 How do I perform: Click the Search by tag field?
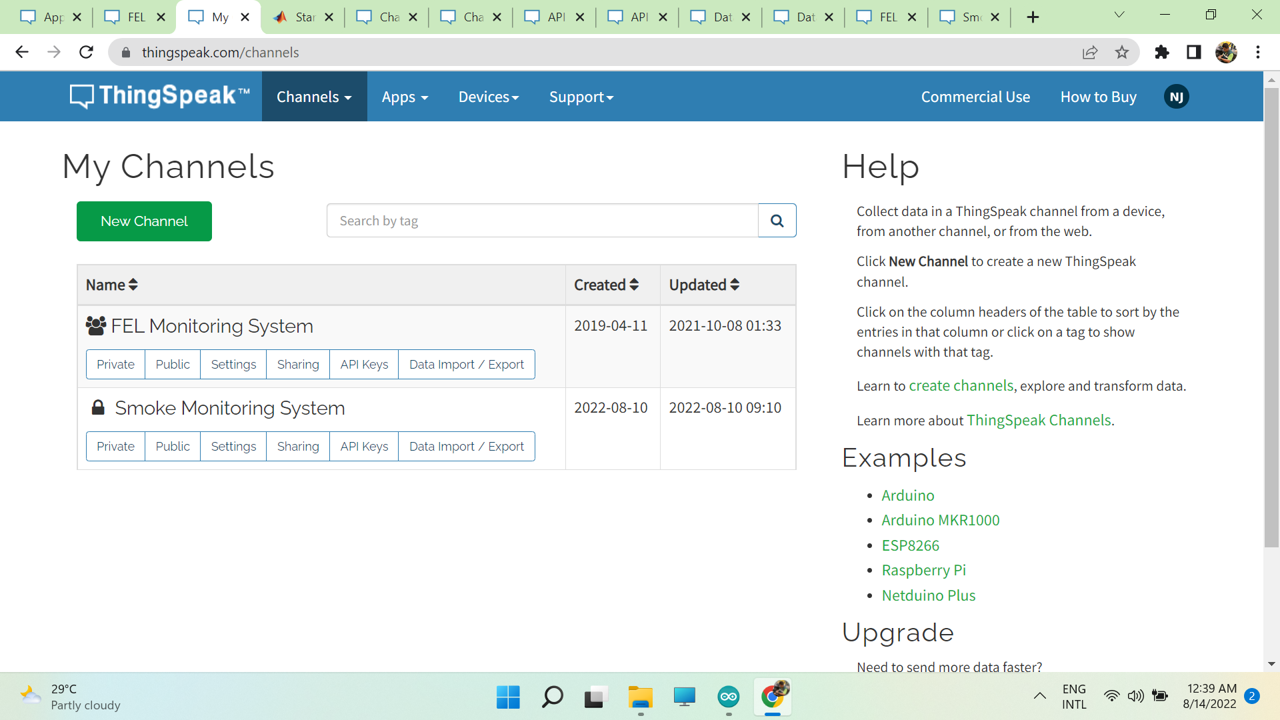click(x=543, y=221)
